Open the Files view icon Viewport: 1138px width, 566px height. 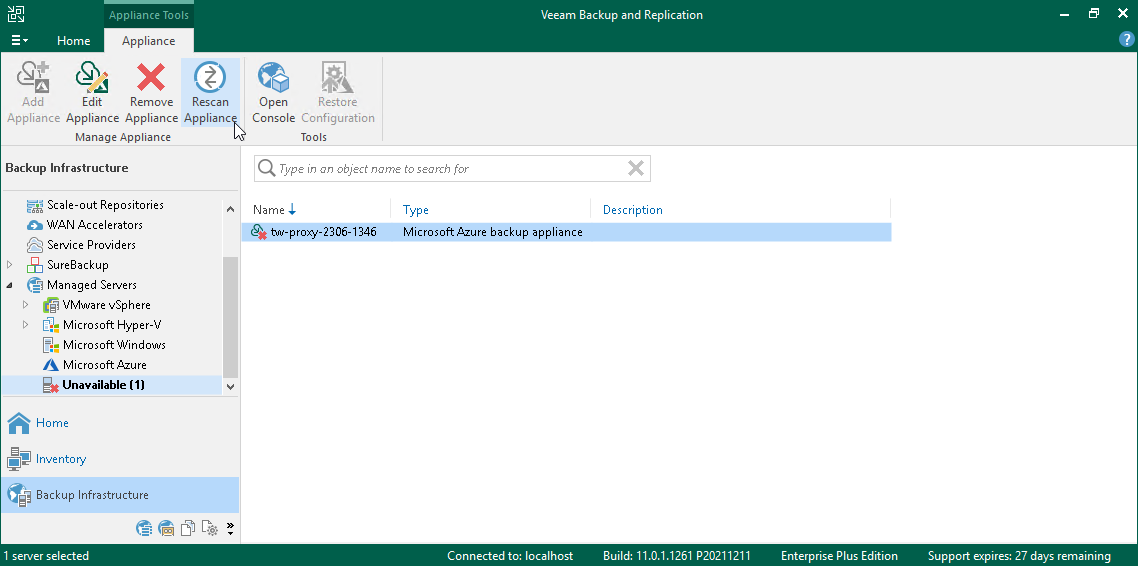(188, 528)
